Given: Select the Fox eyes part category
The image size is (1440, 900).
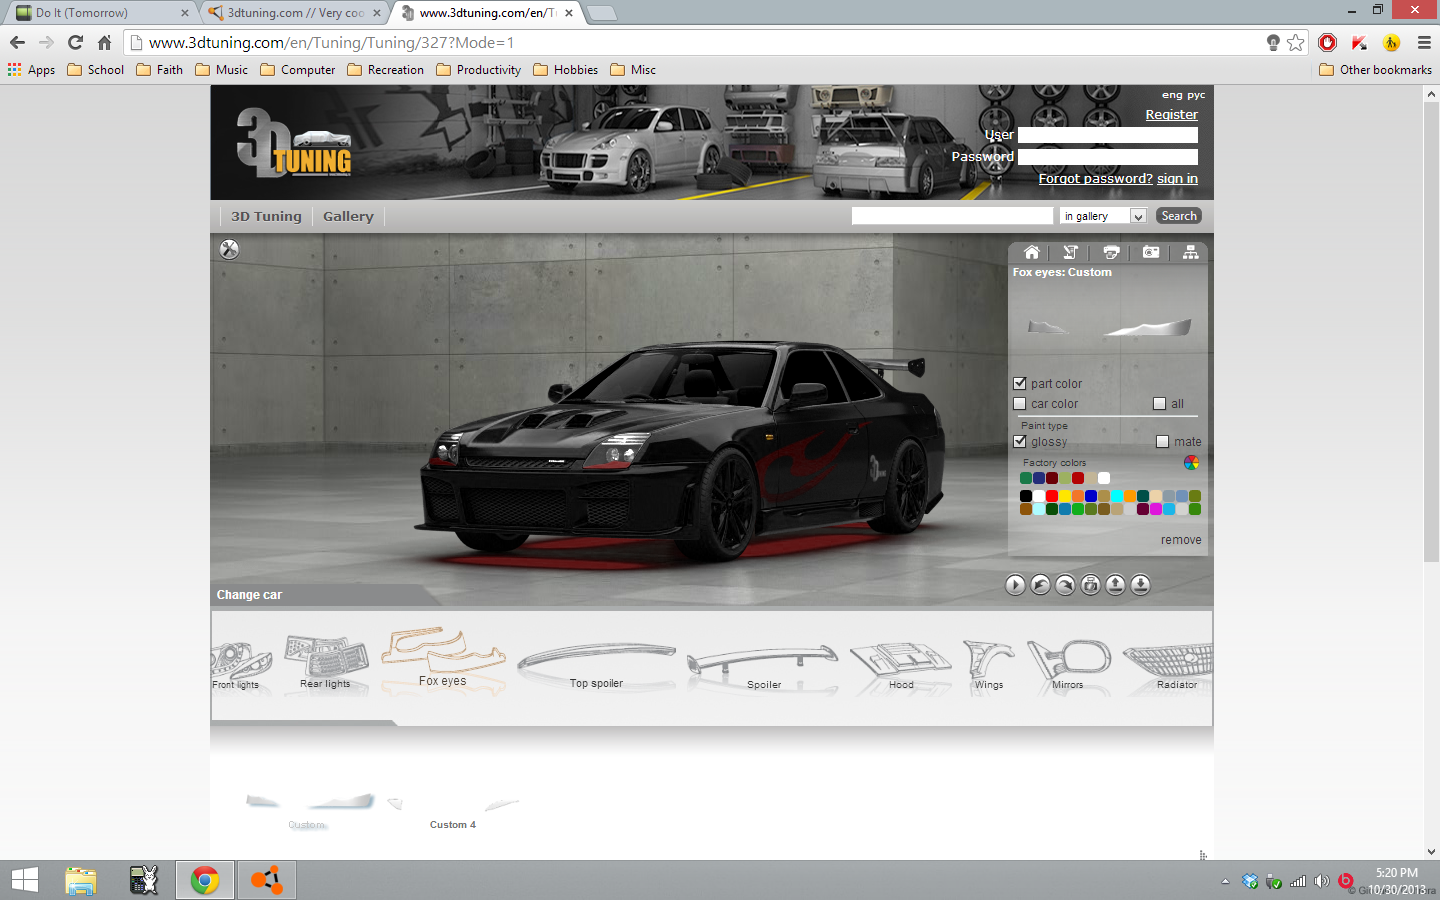Looking at the screenshot, I should 443,658.
